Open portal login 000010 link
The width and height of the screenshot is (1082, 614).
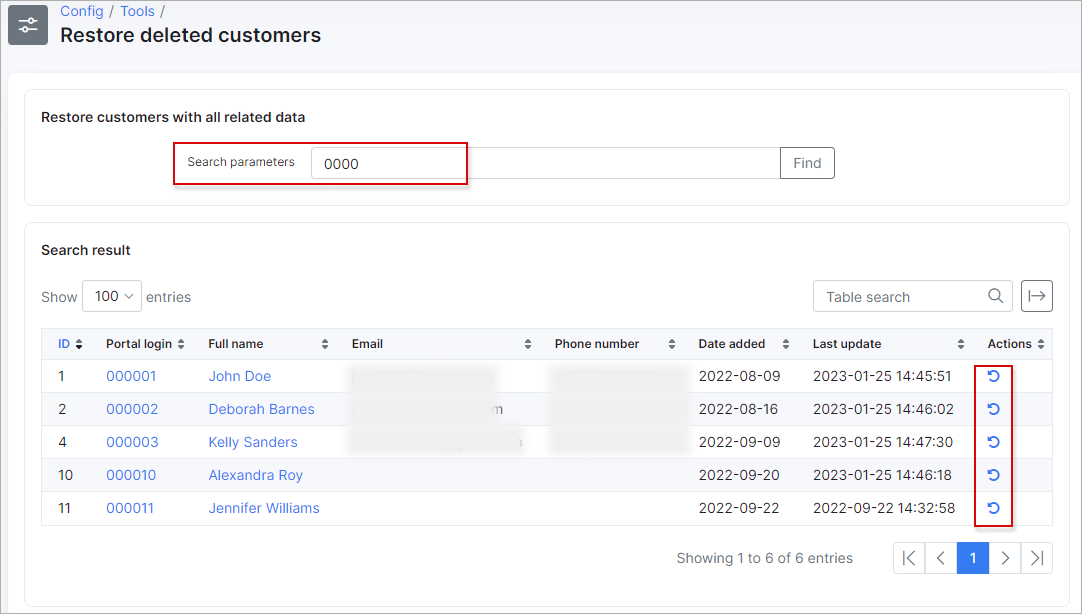click(x=131, y=475)
